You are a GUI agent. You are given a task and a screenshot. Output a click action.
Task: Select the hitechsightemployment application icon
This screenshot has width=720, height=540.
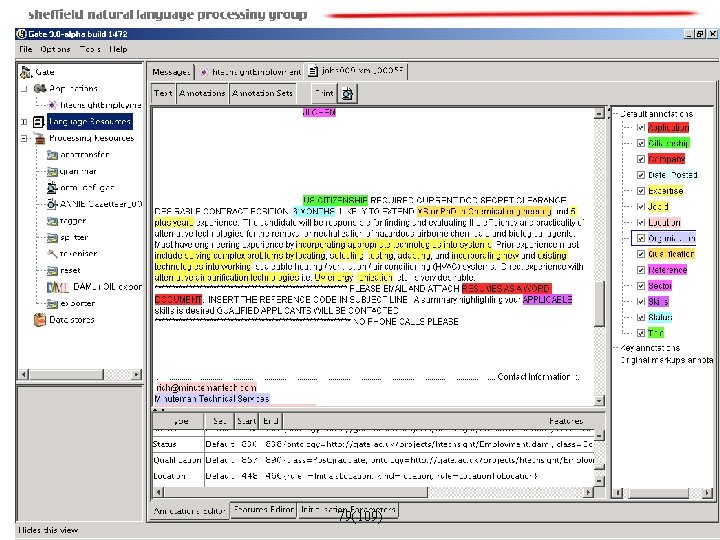[x=52, y=105]
